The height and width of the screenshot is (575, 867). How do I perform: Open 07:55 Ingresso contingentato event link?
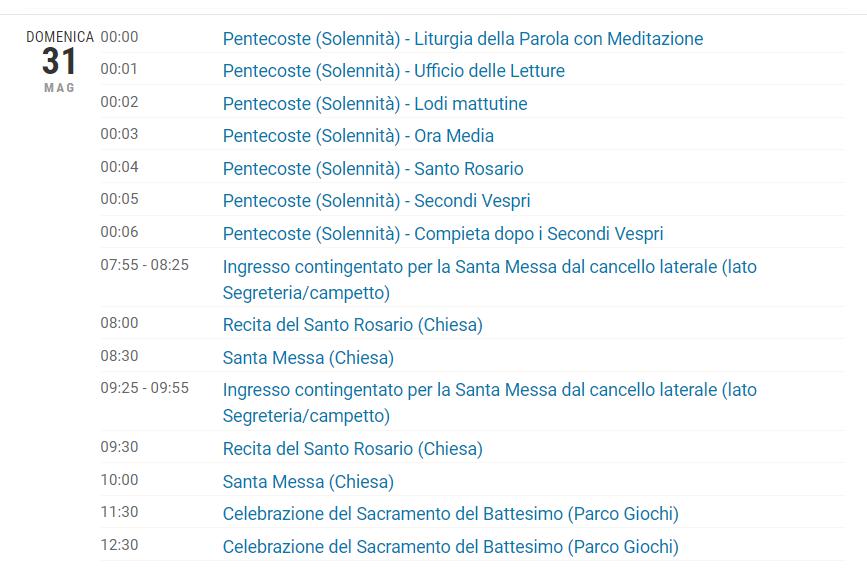(489, 280)
